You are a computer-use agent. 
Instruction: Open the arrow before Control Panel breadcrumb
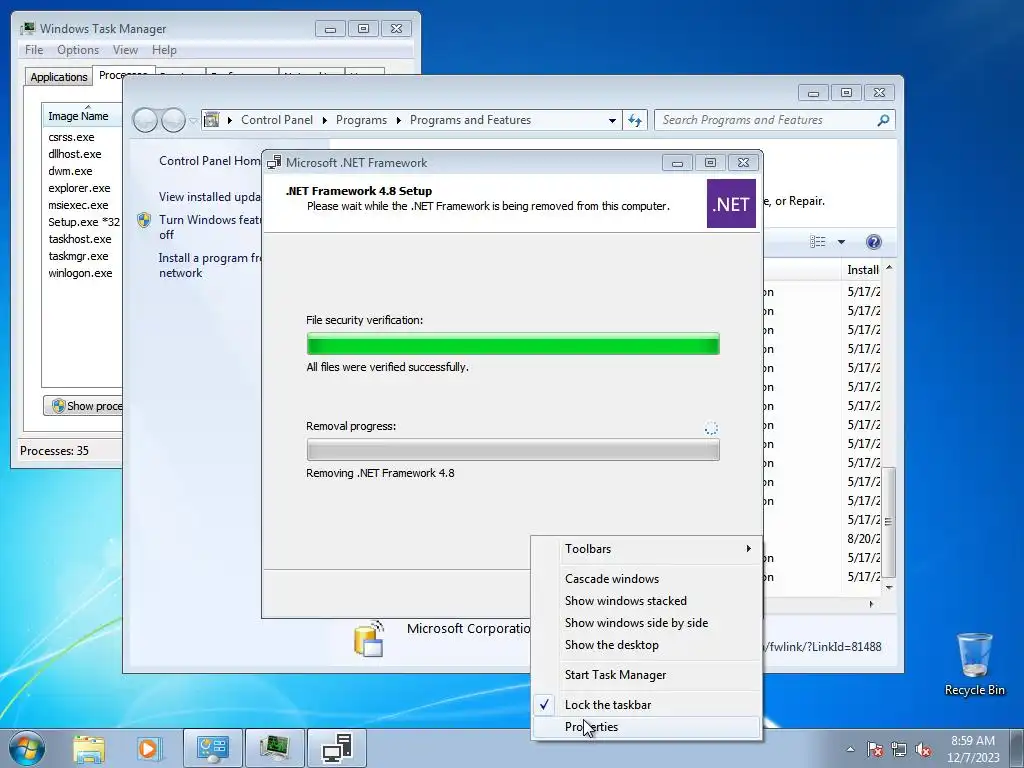pos(230,120)
